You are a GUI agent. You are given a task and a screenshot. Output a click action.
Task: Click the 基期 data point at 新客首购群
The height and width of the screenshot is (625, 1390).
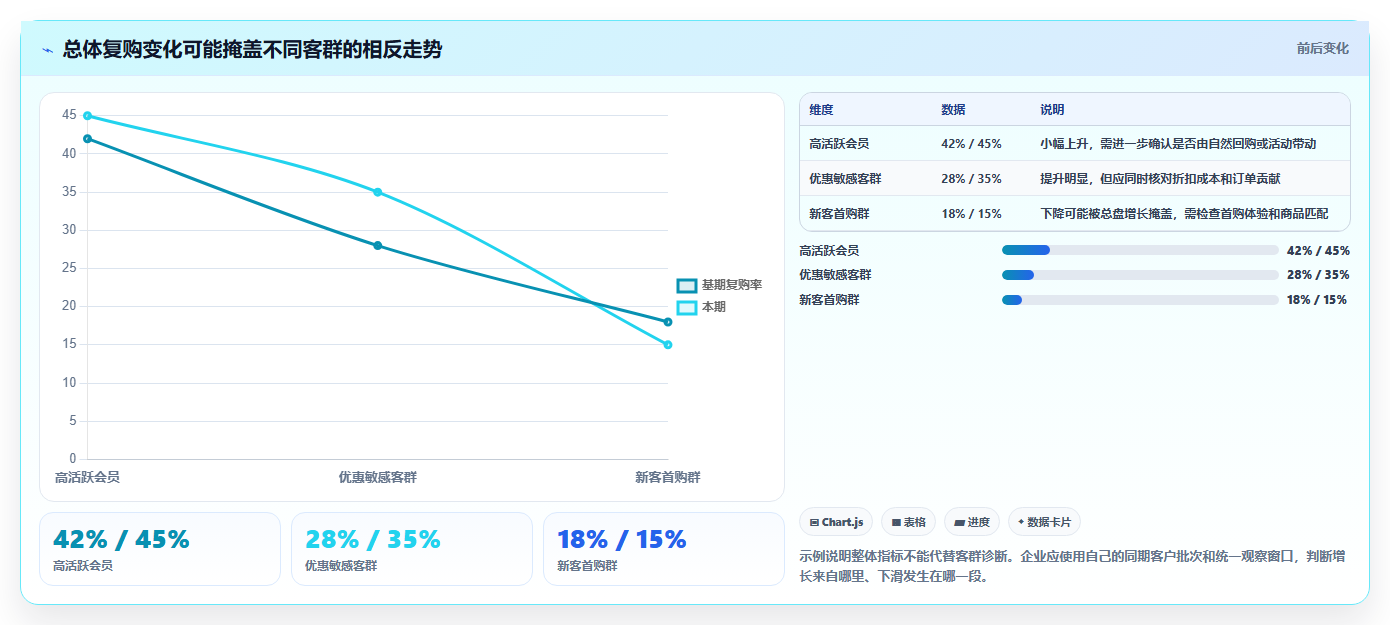[x=668, y=322]
